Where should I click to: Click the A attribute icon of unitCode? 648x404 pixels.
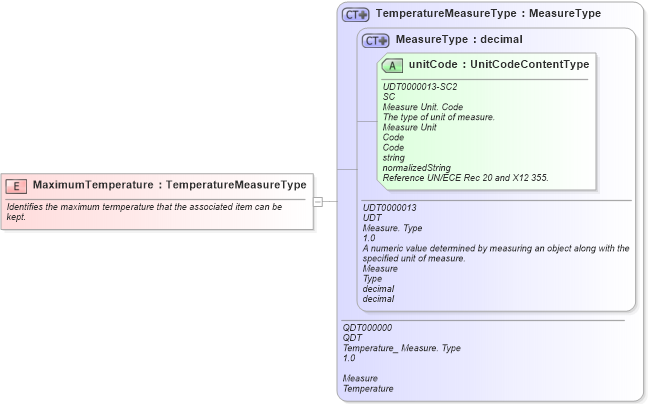[x=392, y=66]
